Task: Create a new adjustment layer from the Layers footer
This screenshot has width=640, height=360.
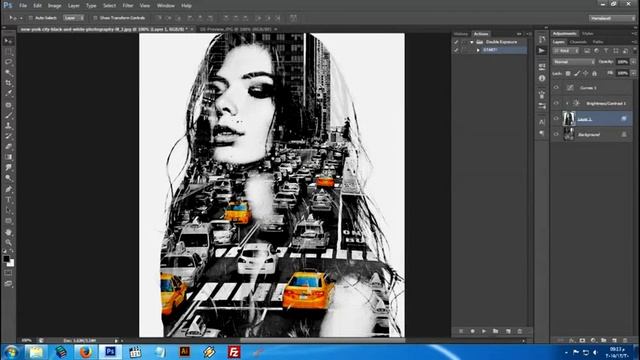Action: point(593,340)
